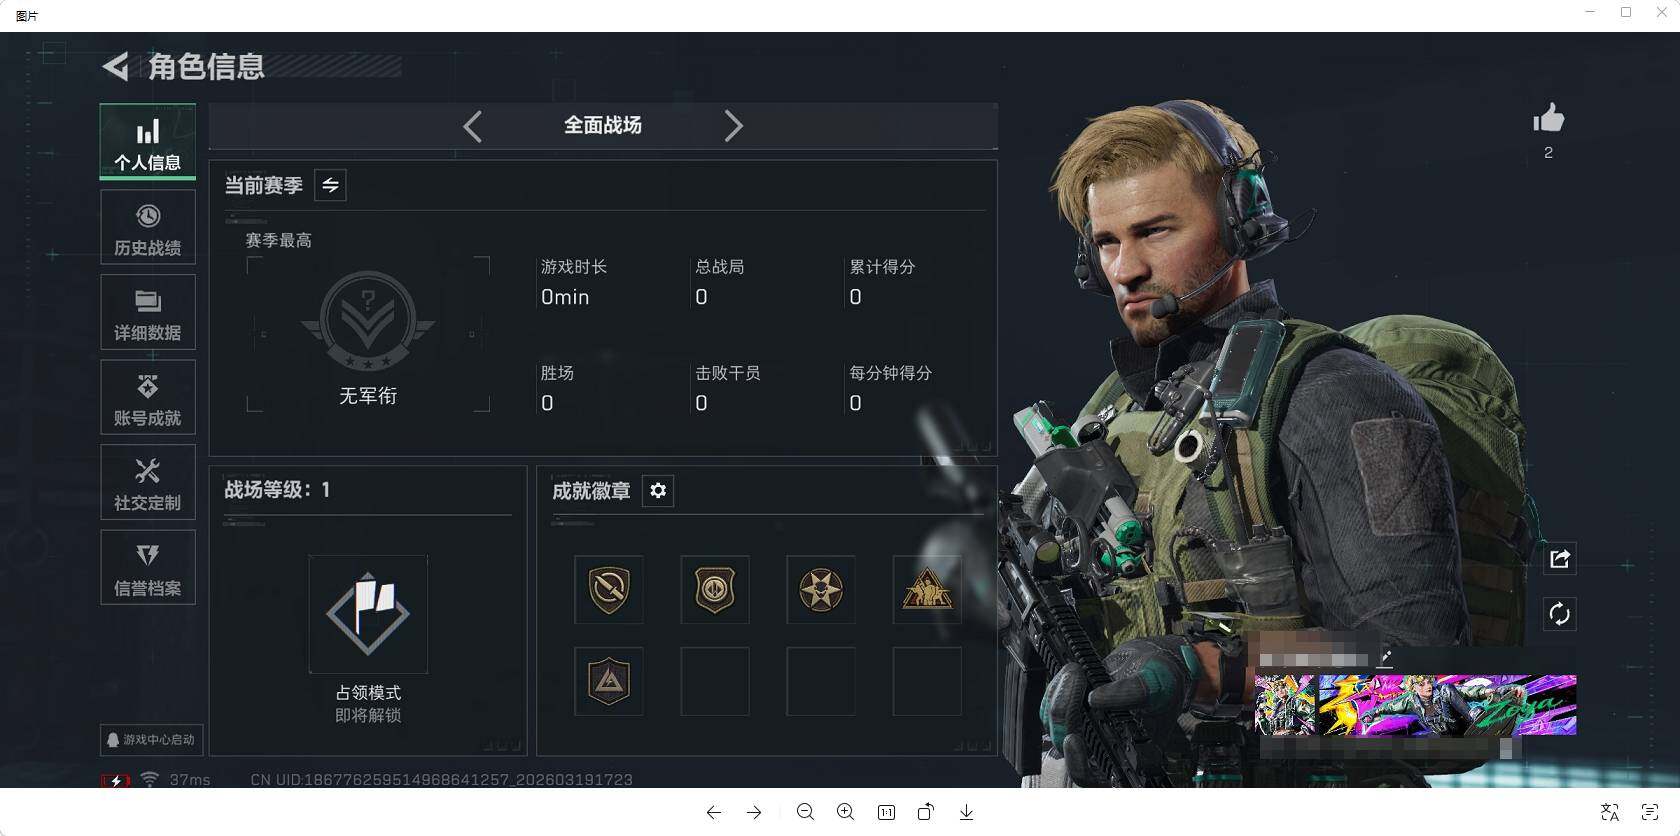
Task: Open achievement badge settings gear
Action: [658, 490]
